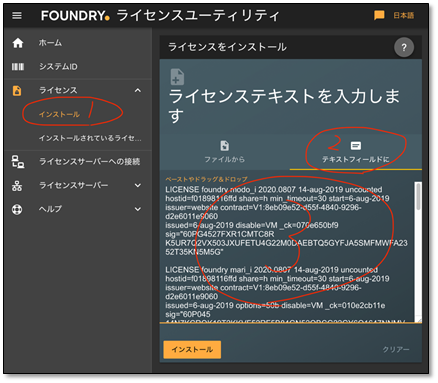Open the システムID page
This screenshot has width=438, height=383.
(x=58, y=67)
